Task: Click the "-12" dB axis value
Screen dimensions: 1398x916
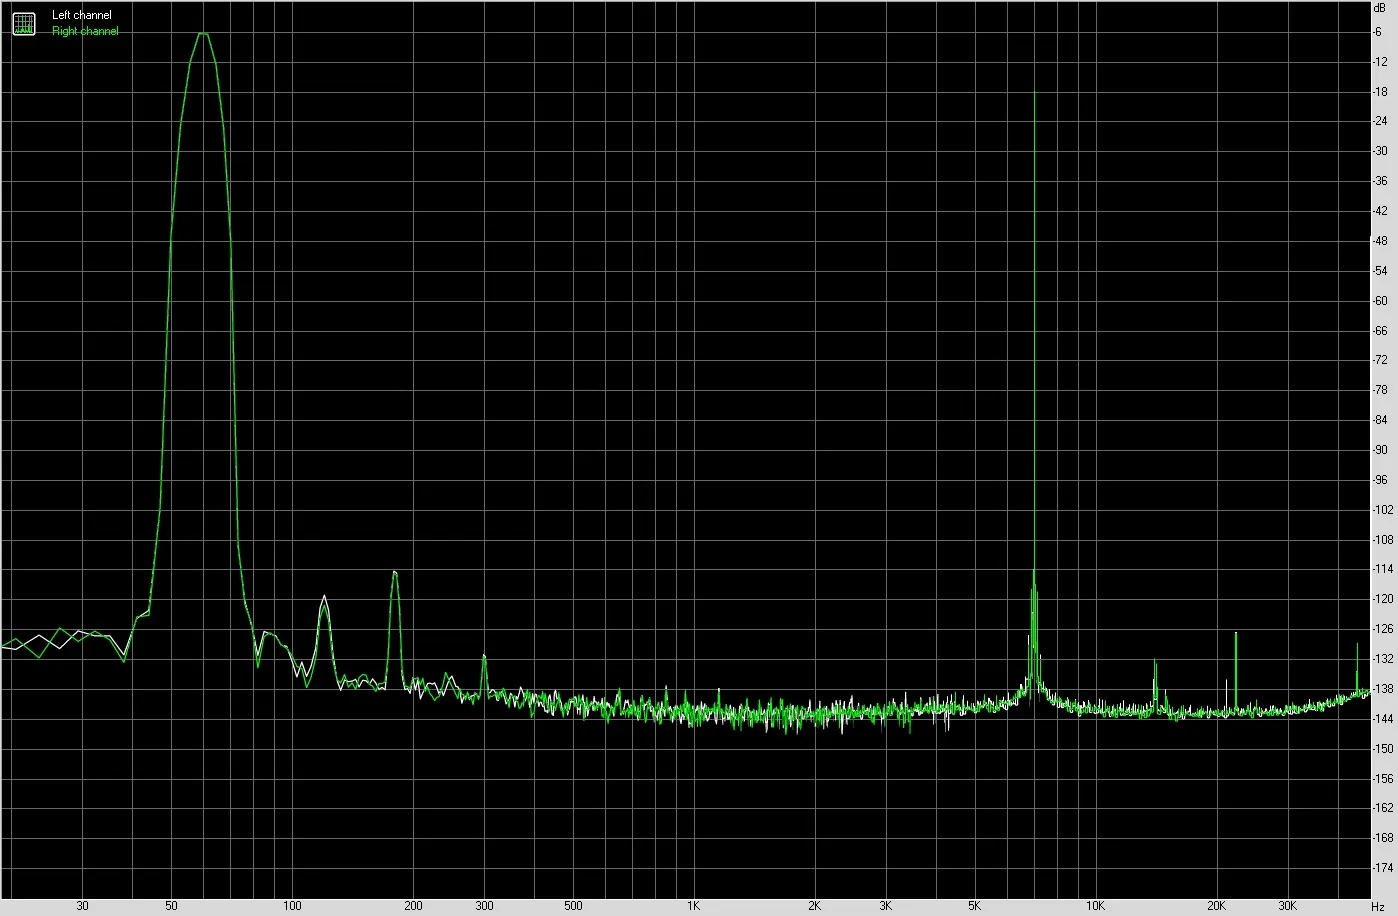Action: pyautogui.click(x=1381, y=62)
